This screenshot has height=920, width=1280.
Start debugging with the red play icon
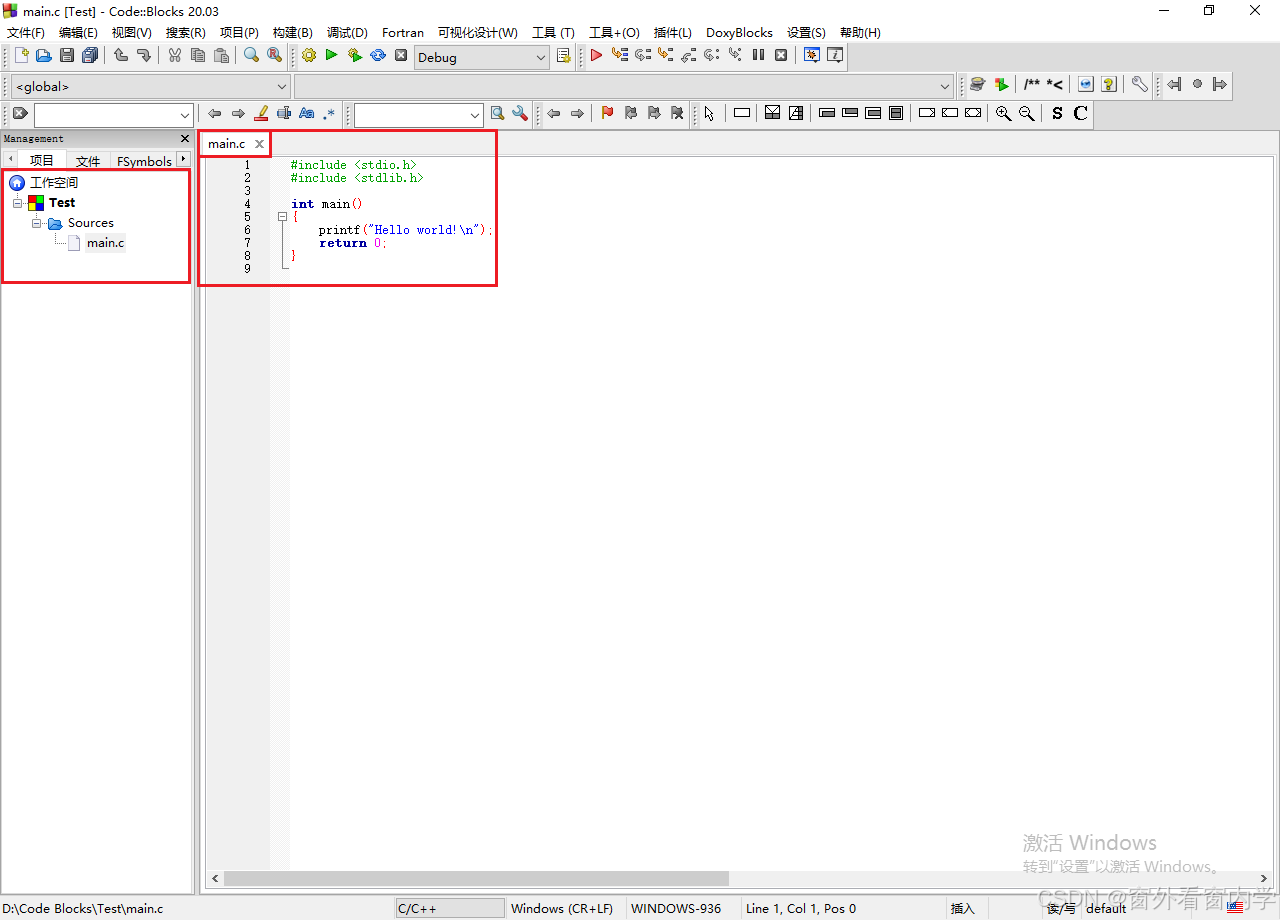(x=597, y=56)
